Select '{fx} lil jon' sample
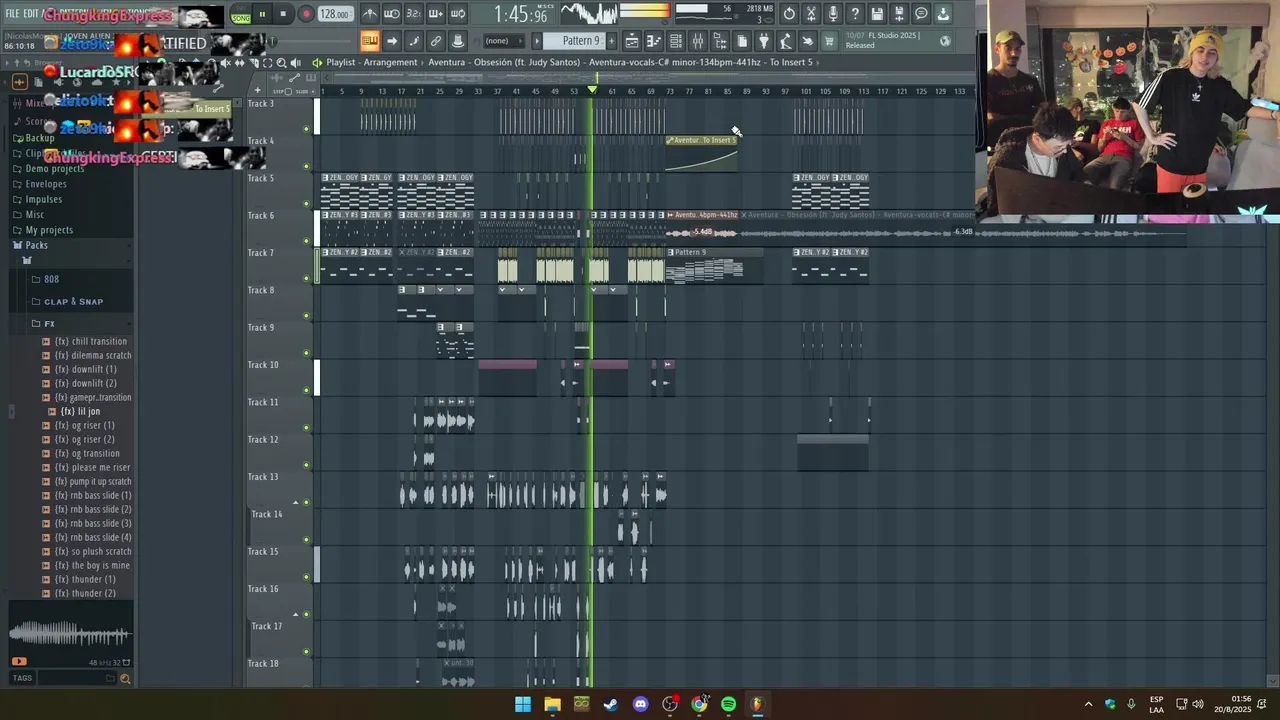 80,411
